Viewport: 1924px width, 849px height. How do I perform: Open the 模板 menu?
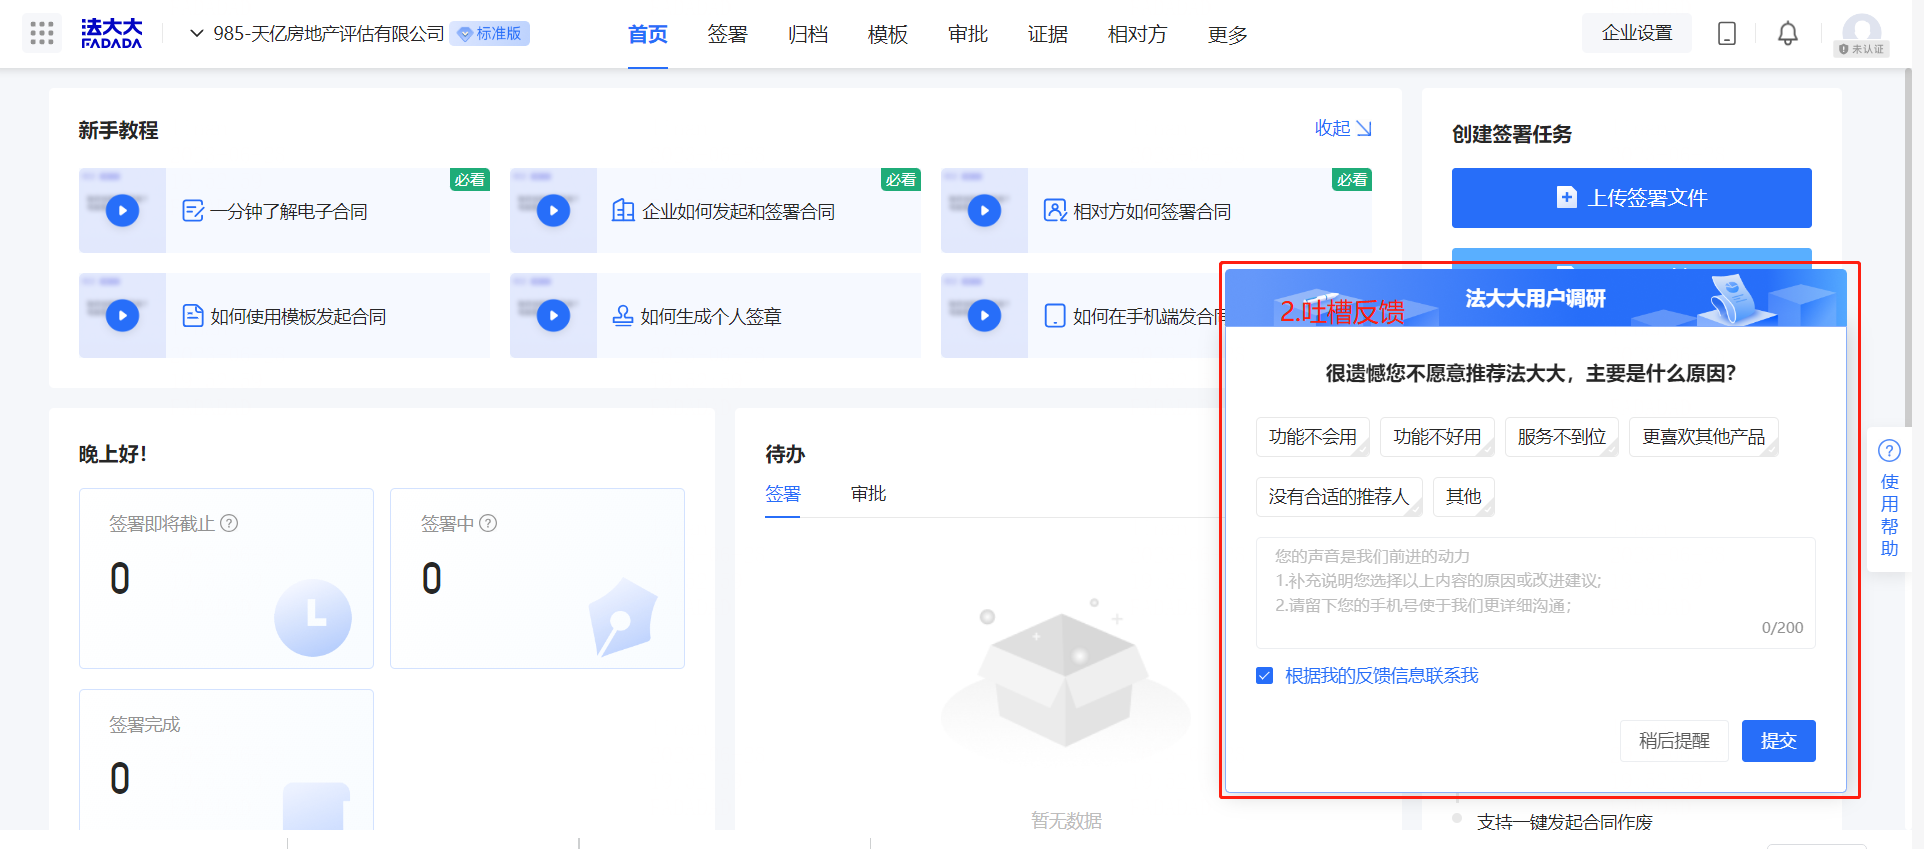pyautogui.click(x=888, y=34)
